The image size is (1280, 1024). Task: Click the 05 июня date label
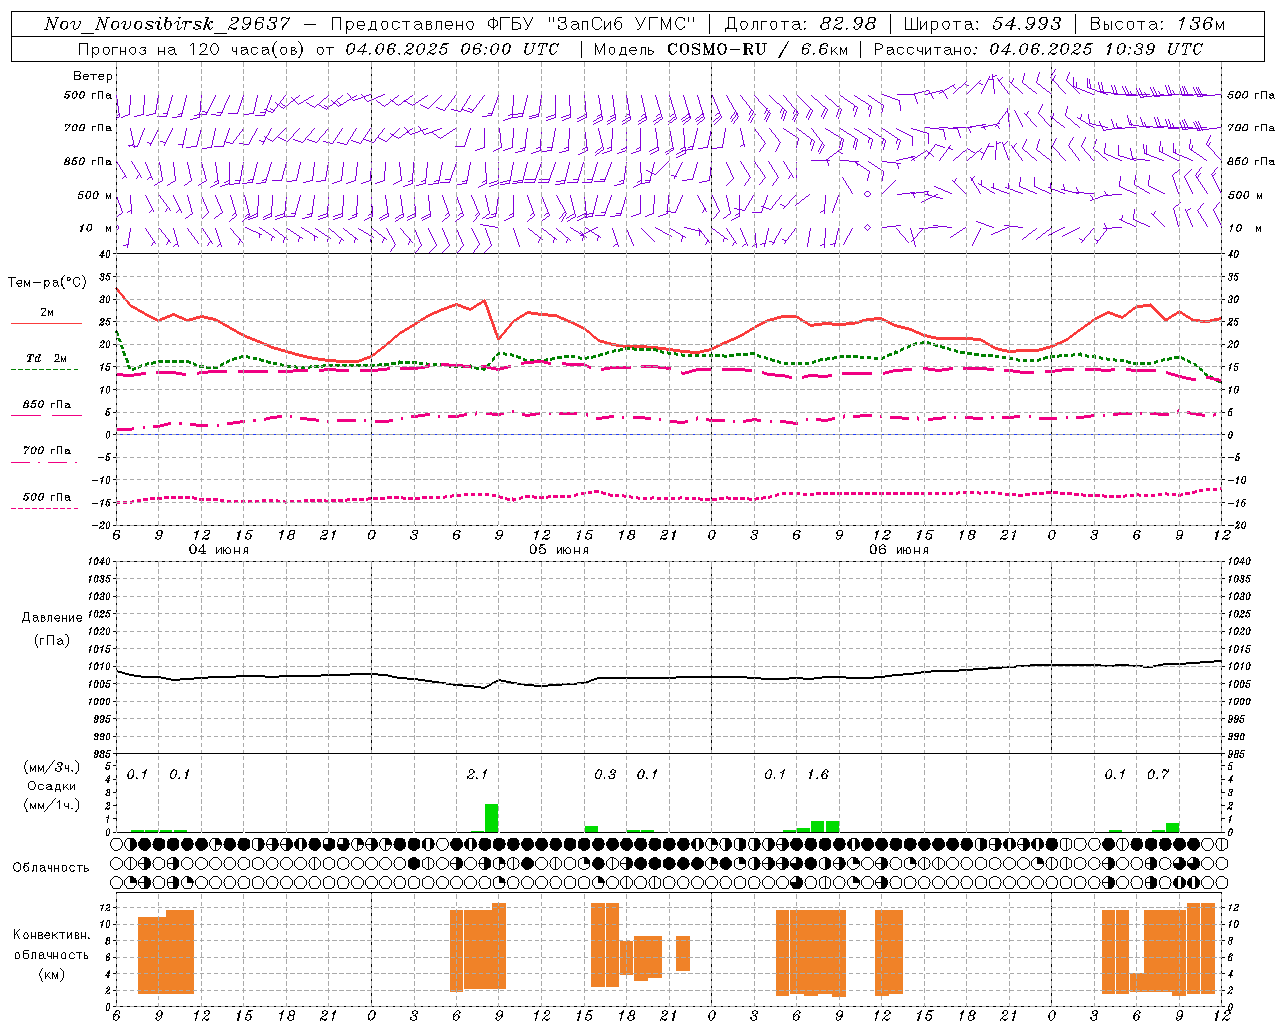point(559,549)
